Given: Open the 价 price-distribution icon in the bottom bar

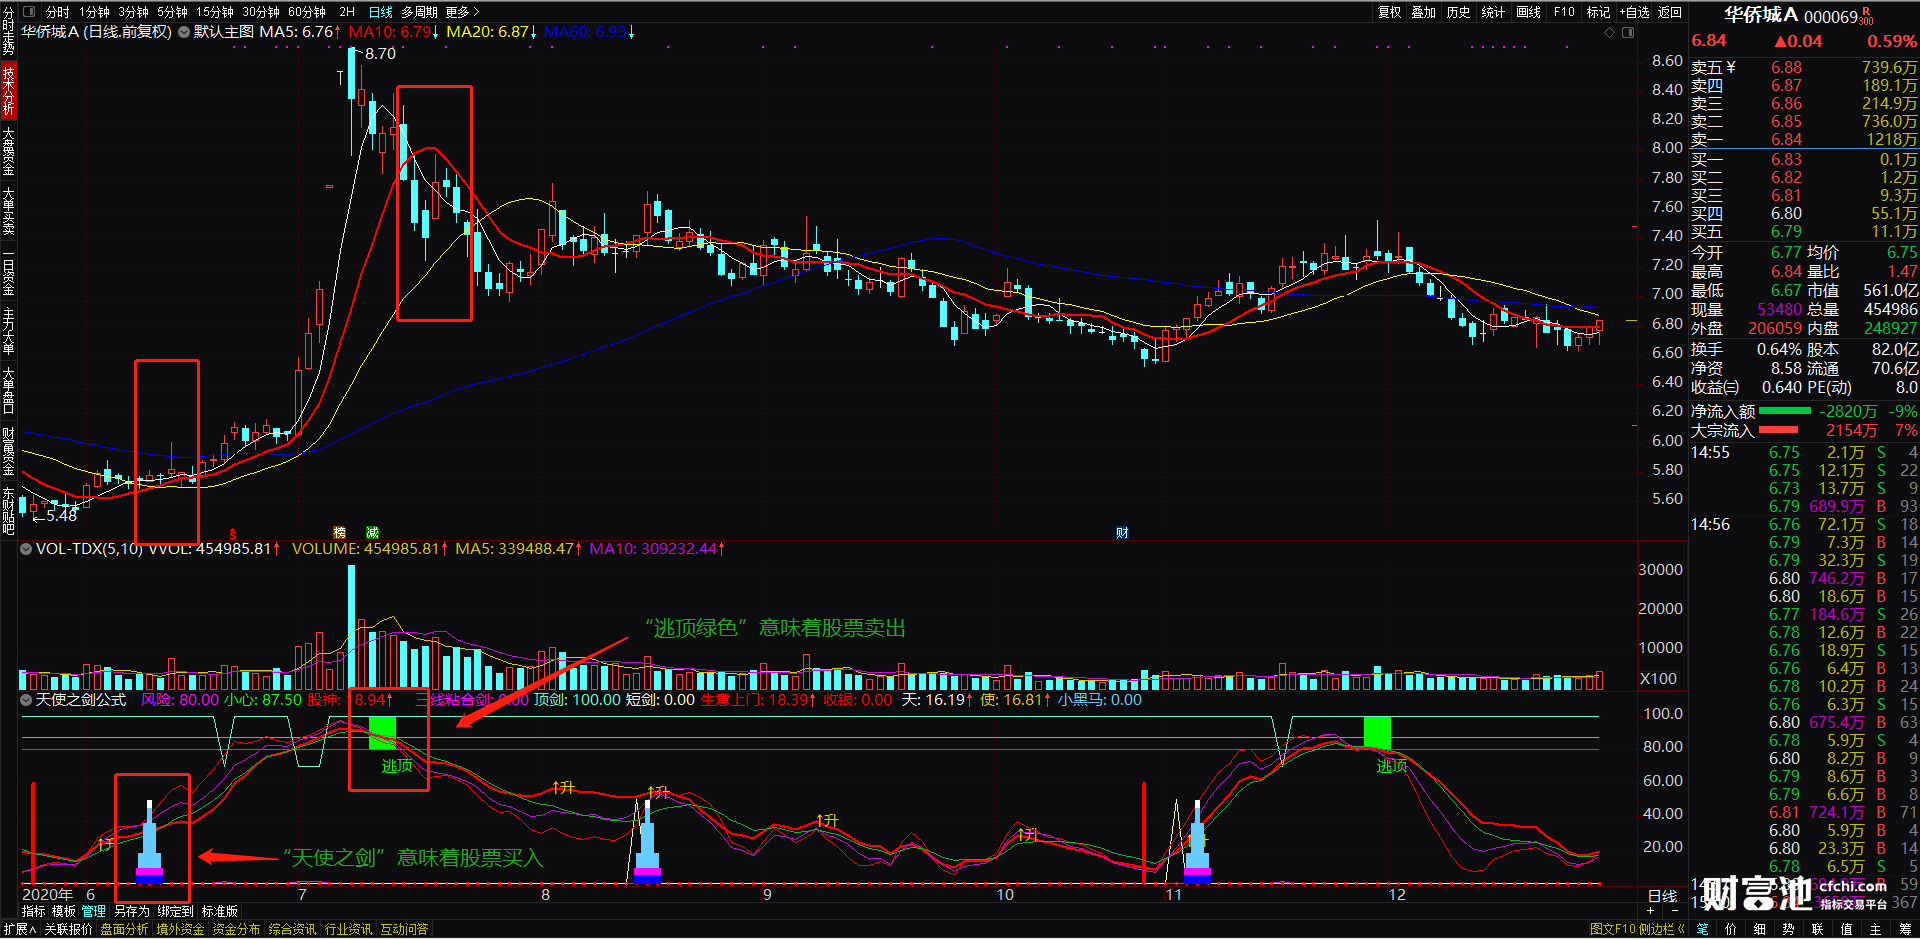Looking at the screenshot, I should pyautogui.click(x=1731, y=929).
